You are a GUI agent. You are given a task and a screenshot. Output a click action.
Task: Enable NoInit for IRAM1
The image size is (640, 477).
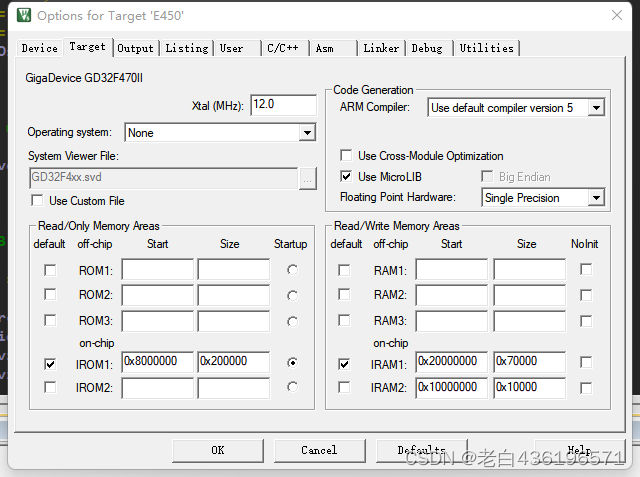pyautogui.click(x=586, y=362)
